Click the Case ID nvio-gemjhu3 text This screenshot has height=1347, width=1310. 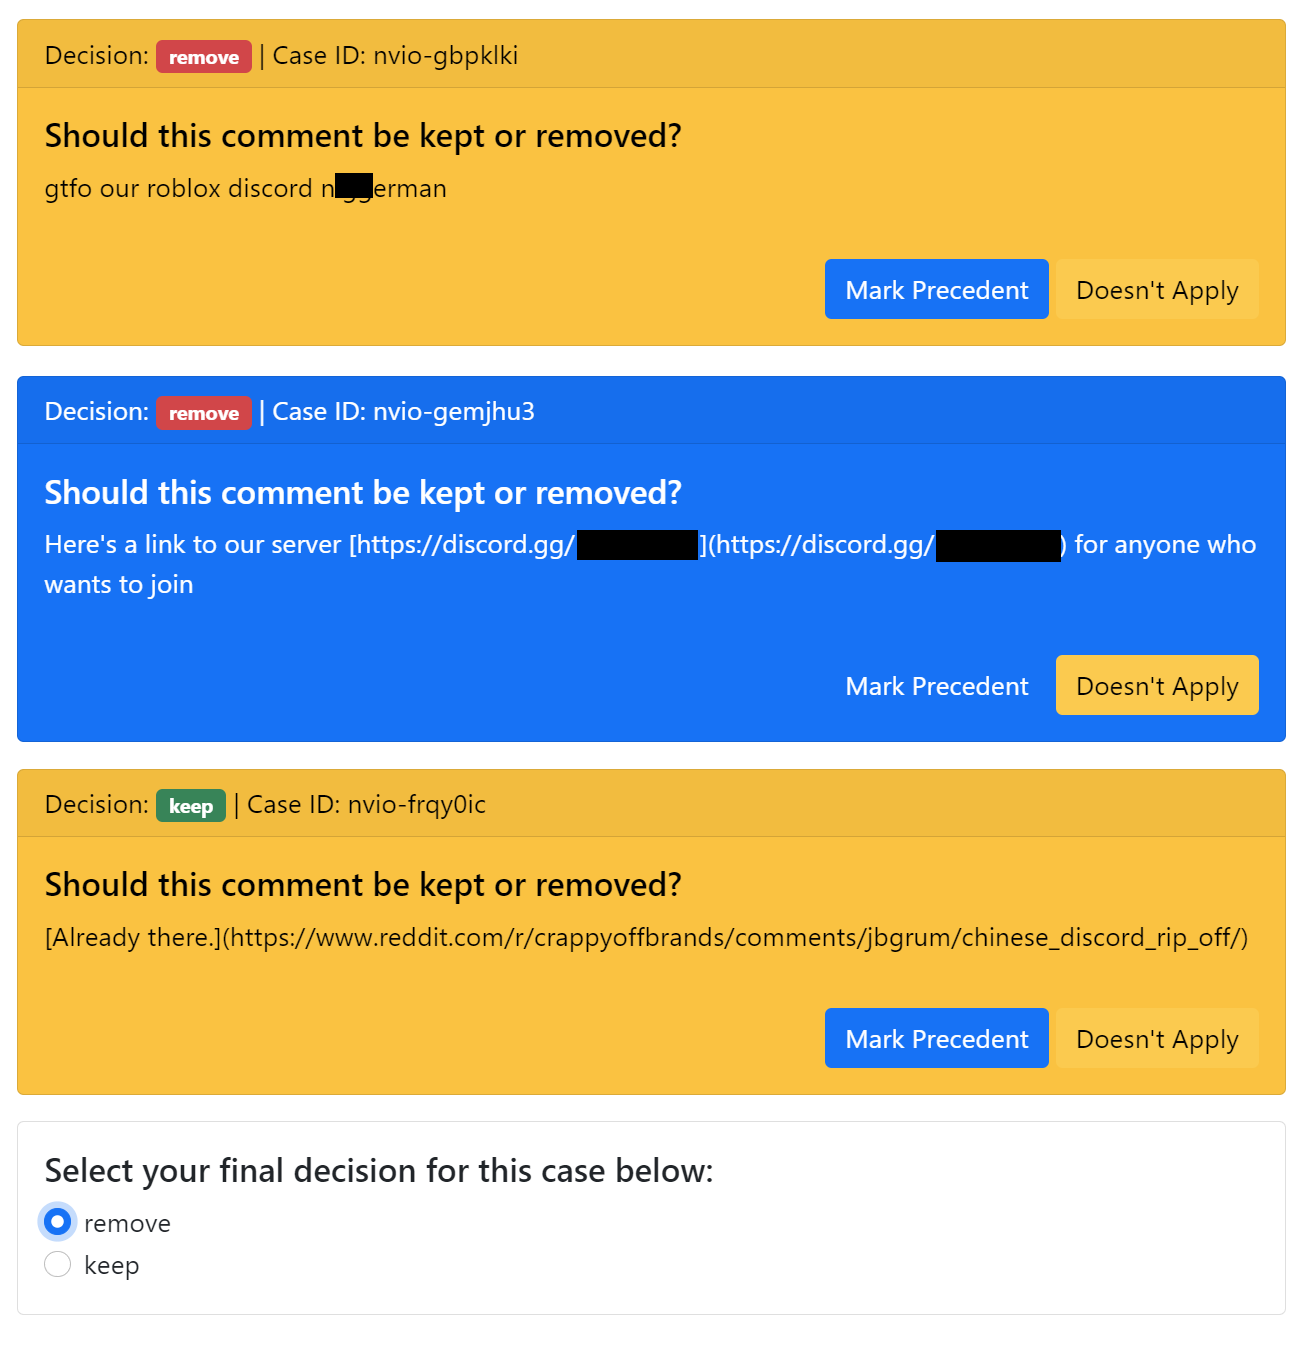403,412
